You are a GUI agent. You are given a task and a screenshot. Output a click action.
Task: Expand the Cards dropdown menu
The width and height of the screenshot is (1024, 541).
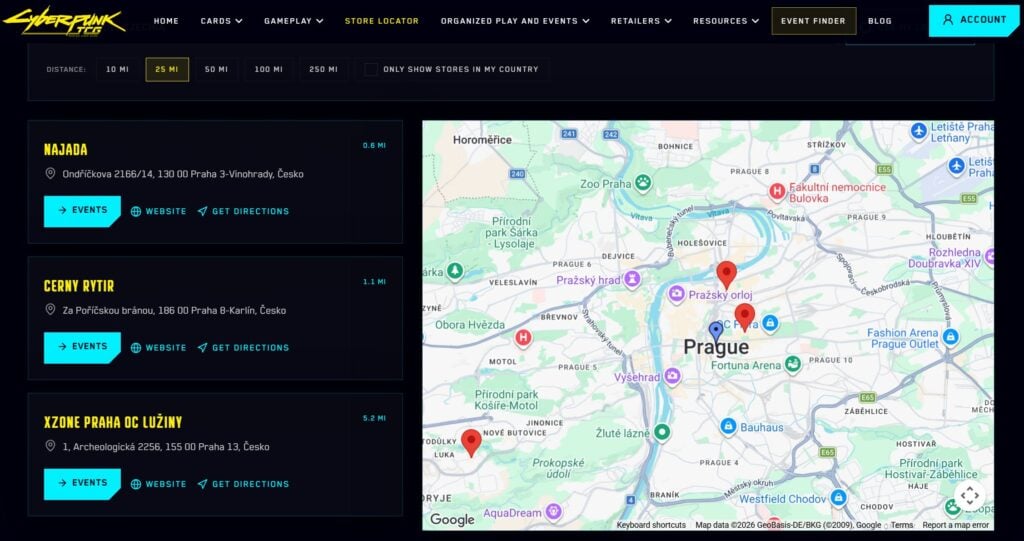coord(221,21)
